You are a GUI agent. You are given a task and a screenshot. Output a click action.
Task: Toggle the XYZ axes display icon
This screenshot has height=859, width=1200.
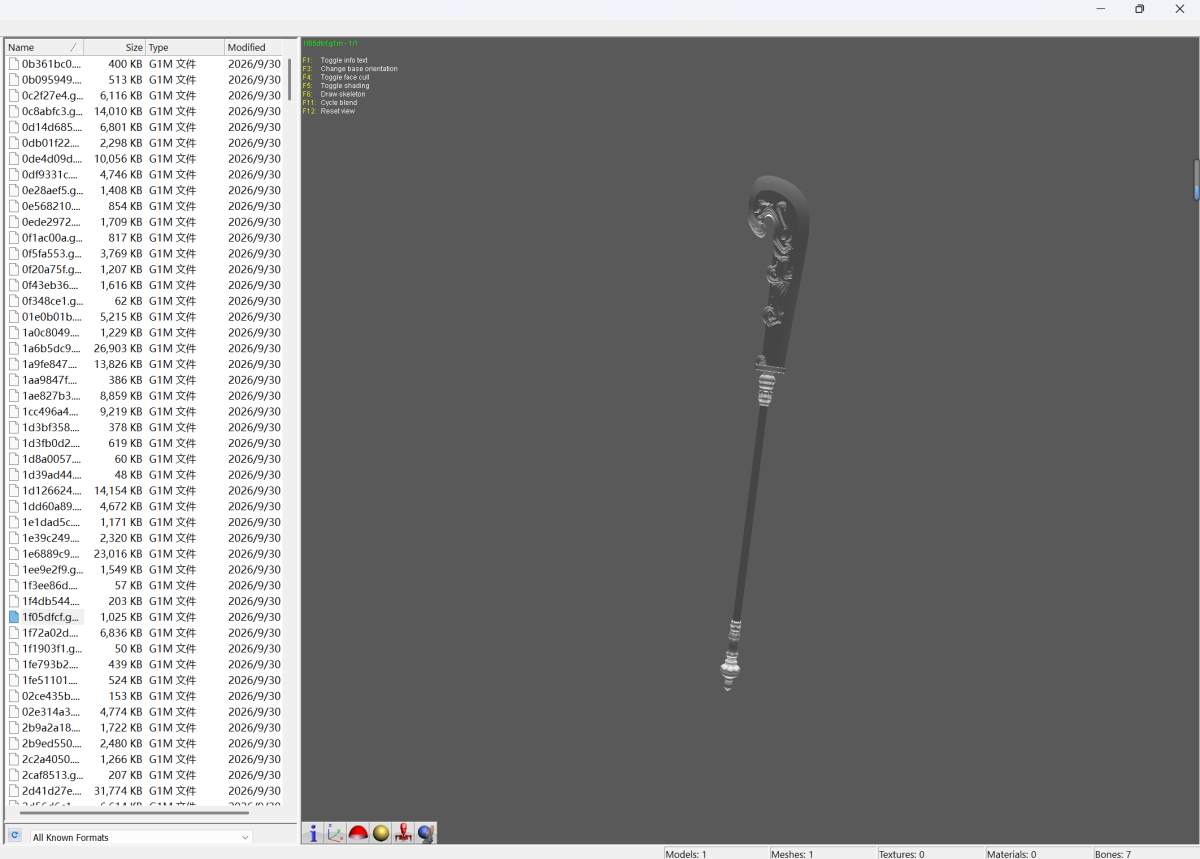point(335,833)
